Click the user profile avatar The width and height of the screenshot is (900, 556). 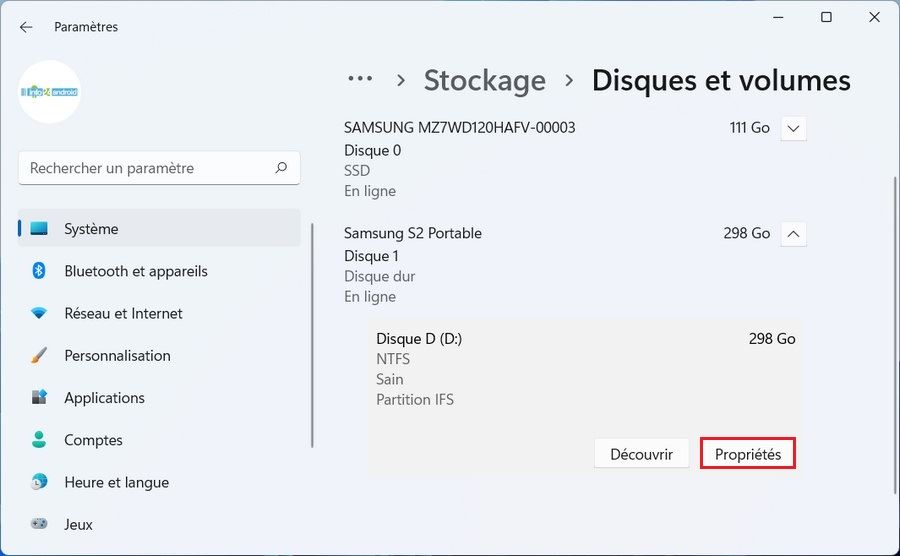[50, 92]
